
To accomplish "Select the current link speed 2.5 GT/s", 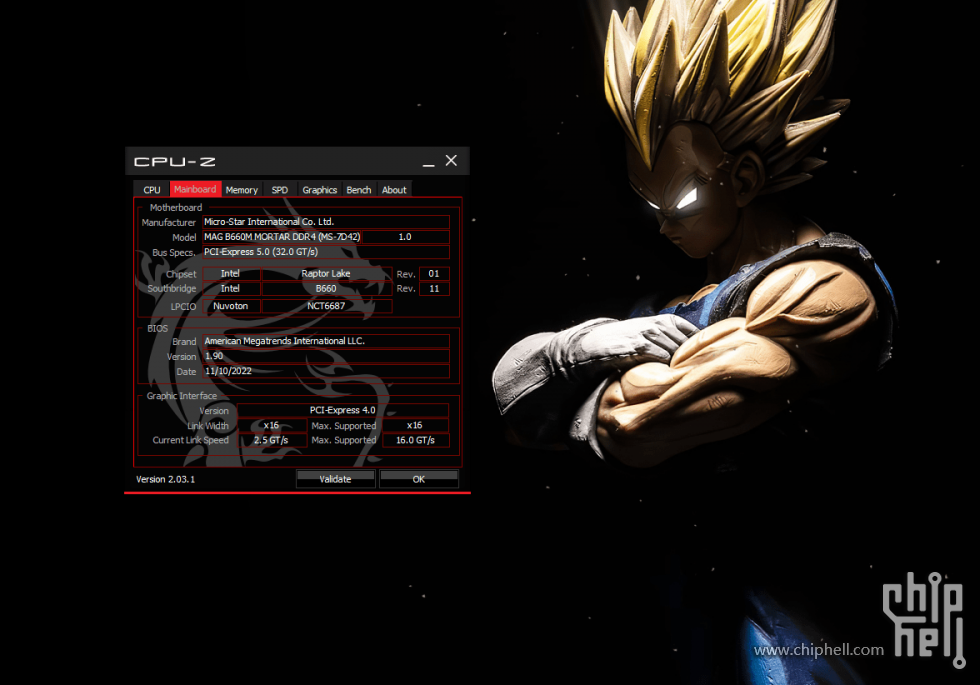I will 271,441.
